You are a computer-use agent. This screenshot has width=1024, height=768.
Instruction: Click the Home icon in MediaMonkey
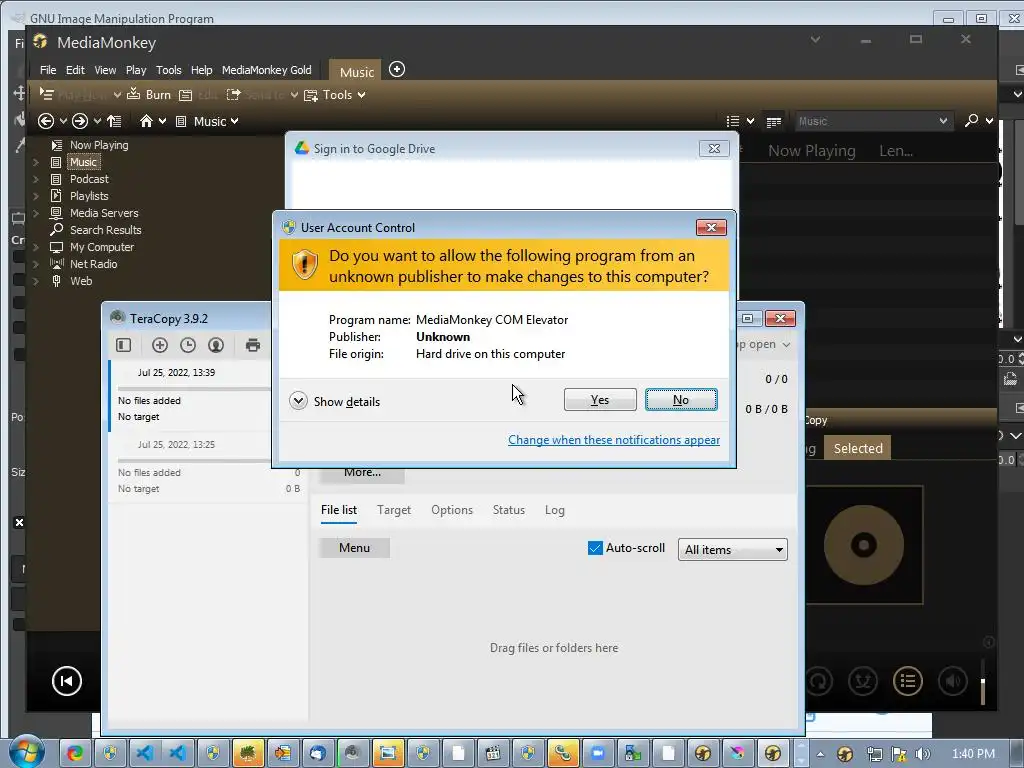pos(146,121)
